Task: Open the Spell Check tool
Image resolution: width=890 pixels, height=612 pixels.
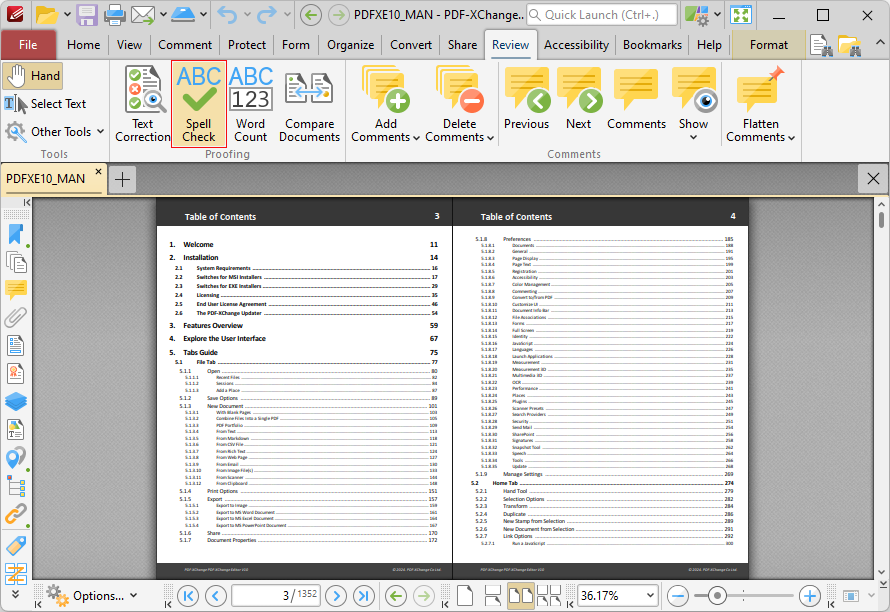Action: (199, 104)
